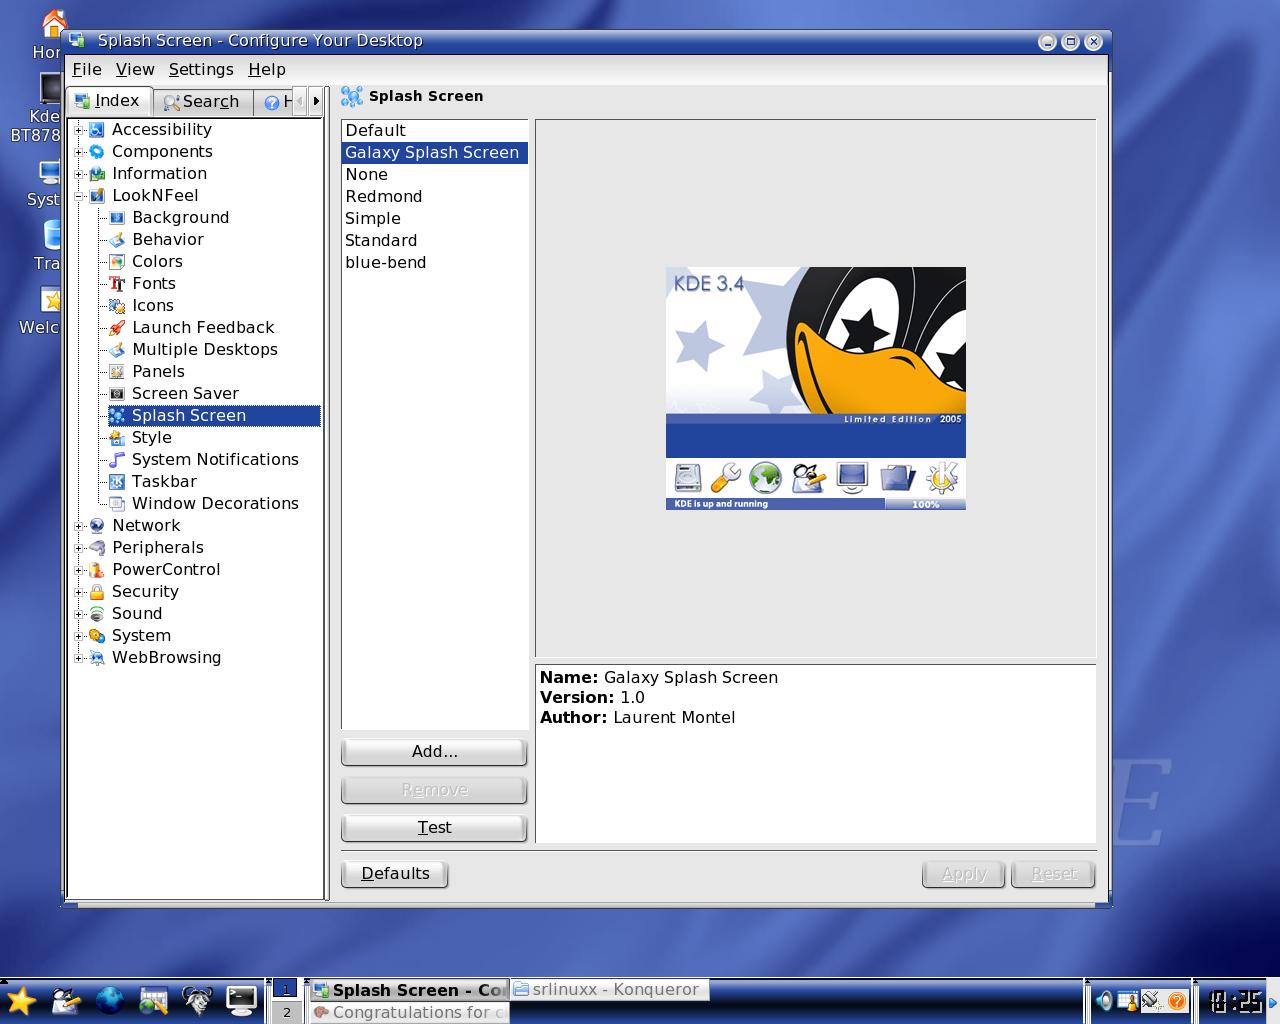Expand the PowerControl category

pos(79,570)
